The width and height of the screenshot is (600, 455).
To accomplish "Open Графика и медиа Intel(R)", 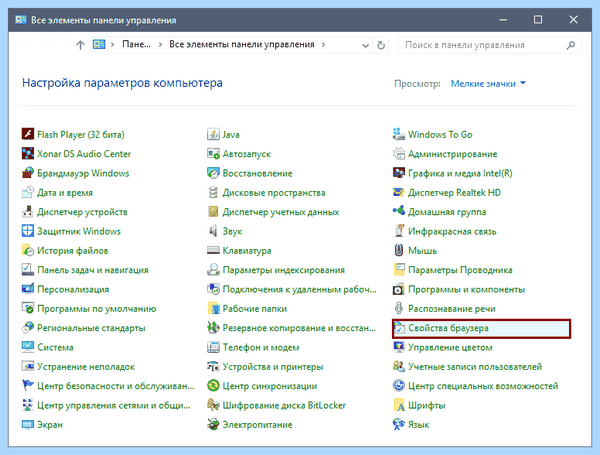I will (460, 173).
